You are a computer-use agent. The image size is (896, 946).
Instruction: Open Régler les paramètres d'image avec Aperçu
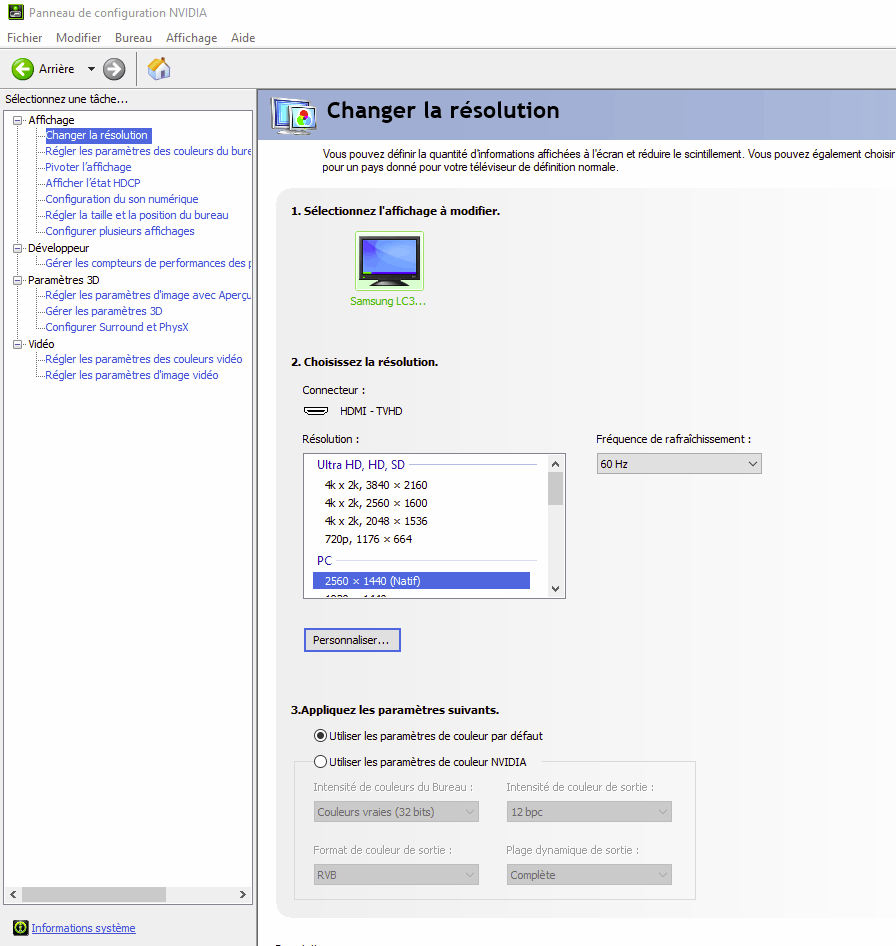point(148,295)
